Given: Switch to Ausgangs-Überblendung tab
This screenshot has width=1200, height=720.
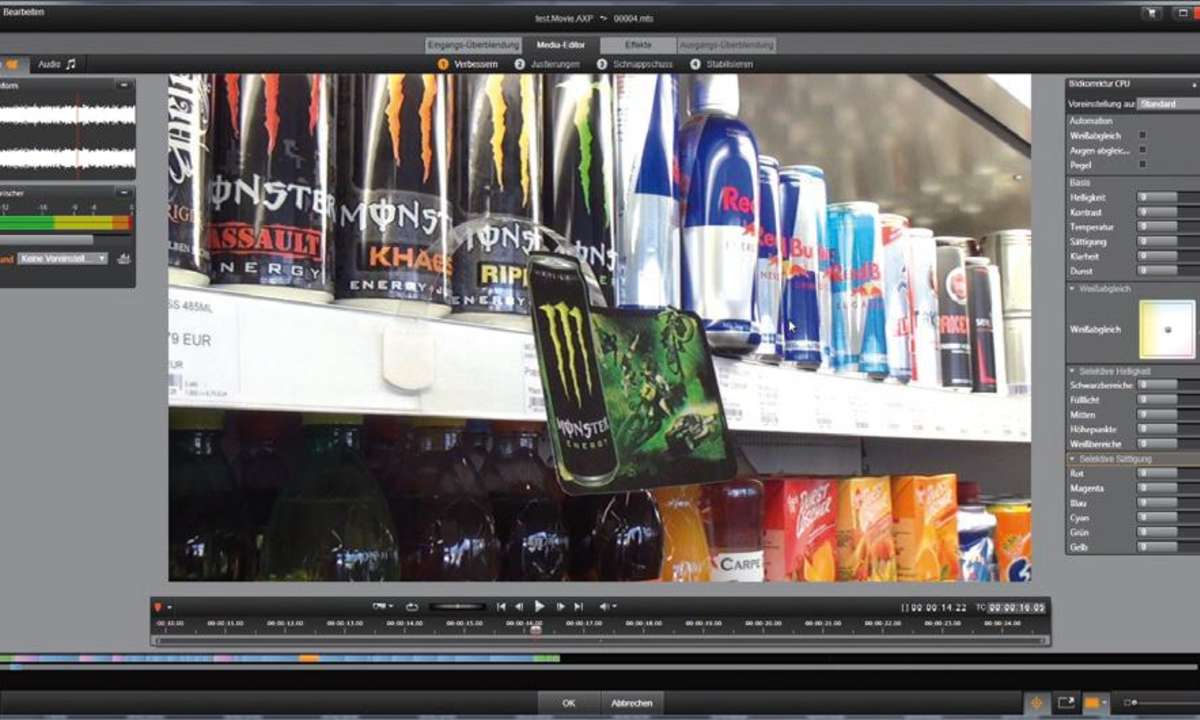Looking at the screenshot, I should point(727,45).
